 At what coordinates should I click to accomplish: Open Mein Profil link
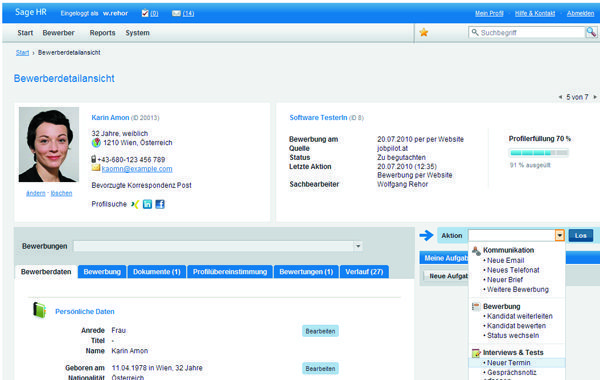(489, 13)
